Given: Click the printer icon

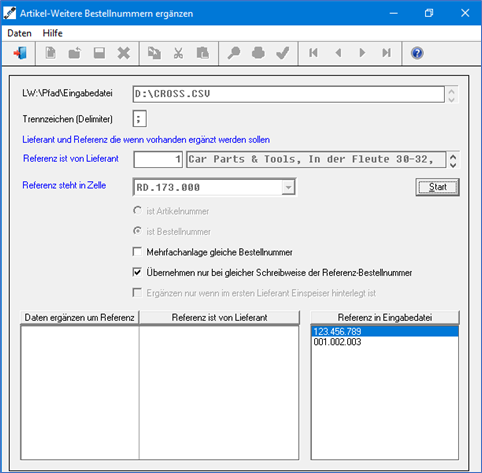Looking at the screenshot, I should pyautogui.click(x=258, y=53).
